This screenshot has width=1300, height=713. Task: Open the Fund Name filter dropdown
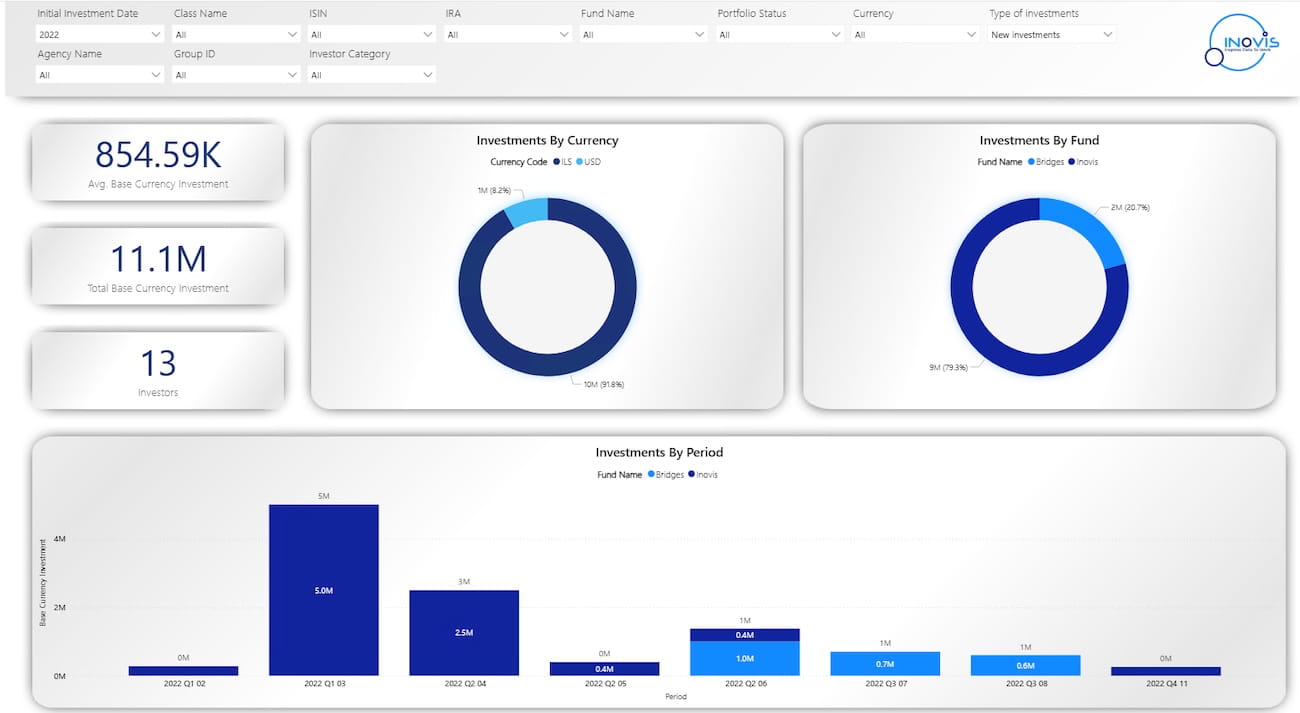[643, 35]
